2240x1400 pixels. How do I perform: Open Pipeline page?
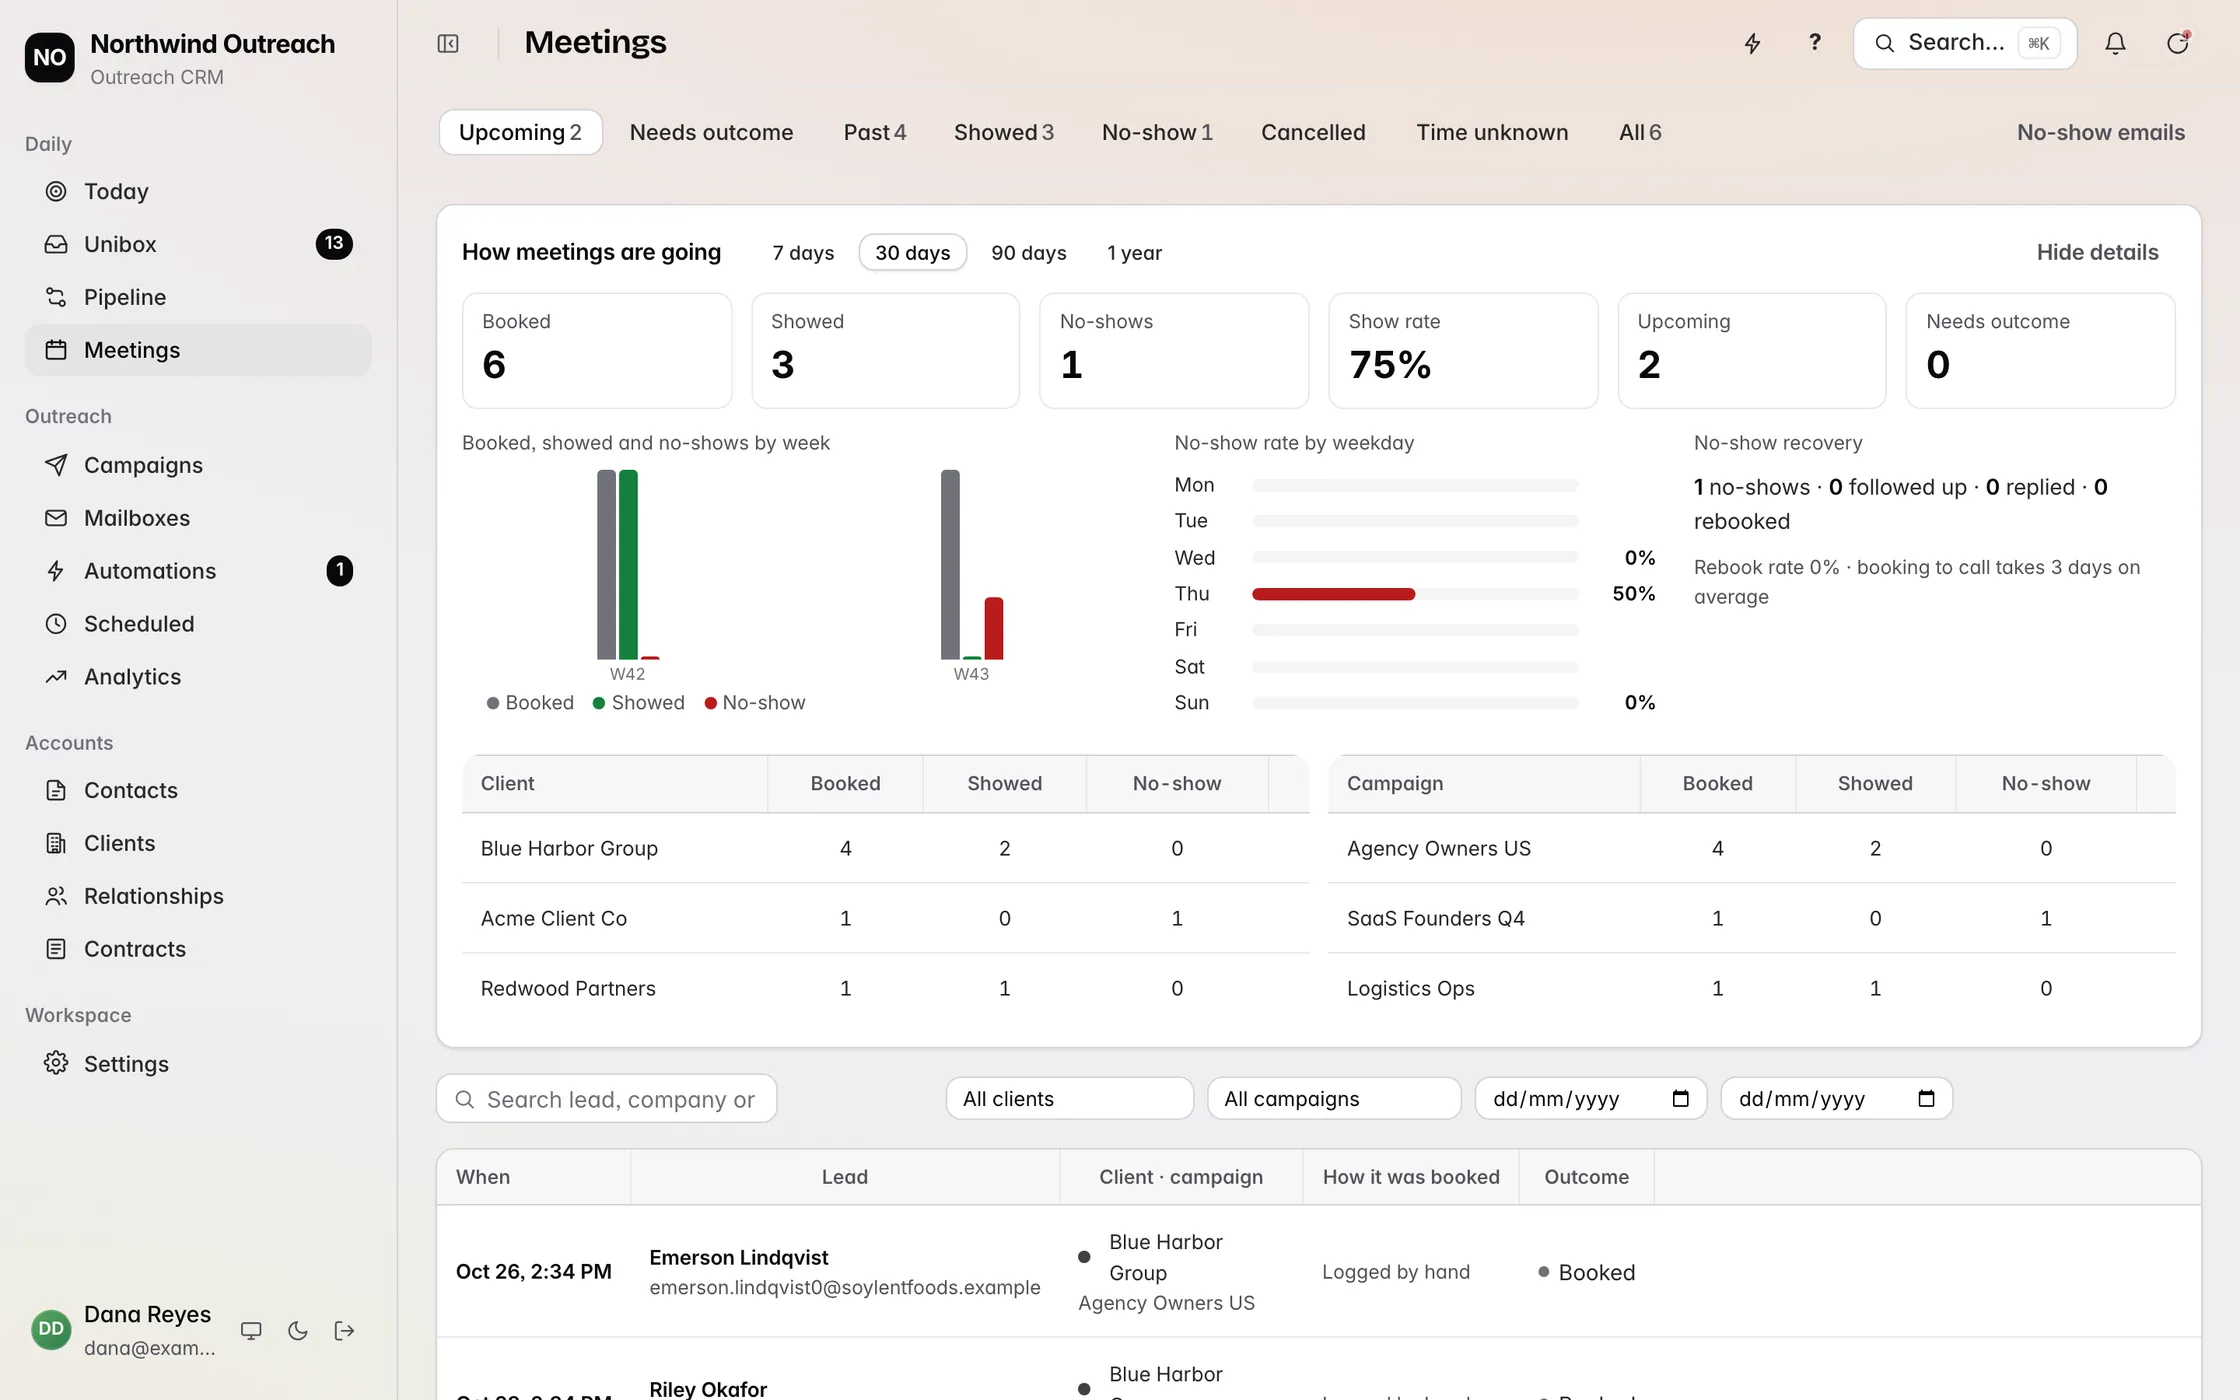tap(198, 297)
